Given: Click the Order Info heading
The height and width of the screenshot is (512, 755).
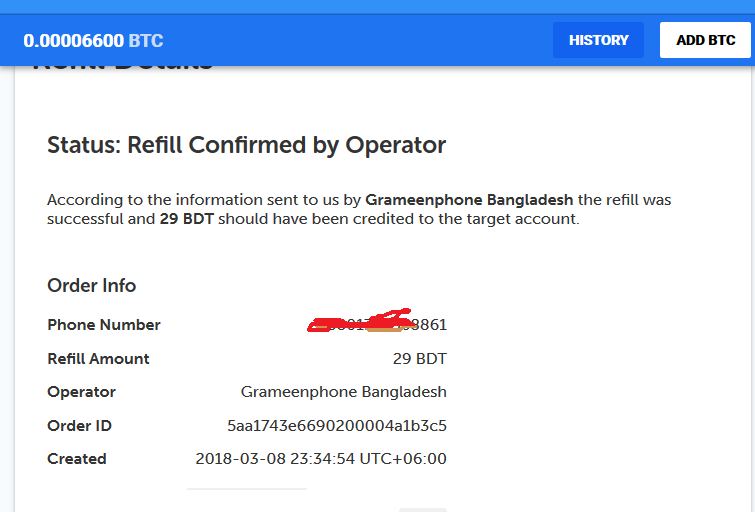Looking at the screenshot, I should pyautogui.click(x=92, y=285).
